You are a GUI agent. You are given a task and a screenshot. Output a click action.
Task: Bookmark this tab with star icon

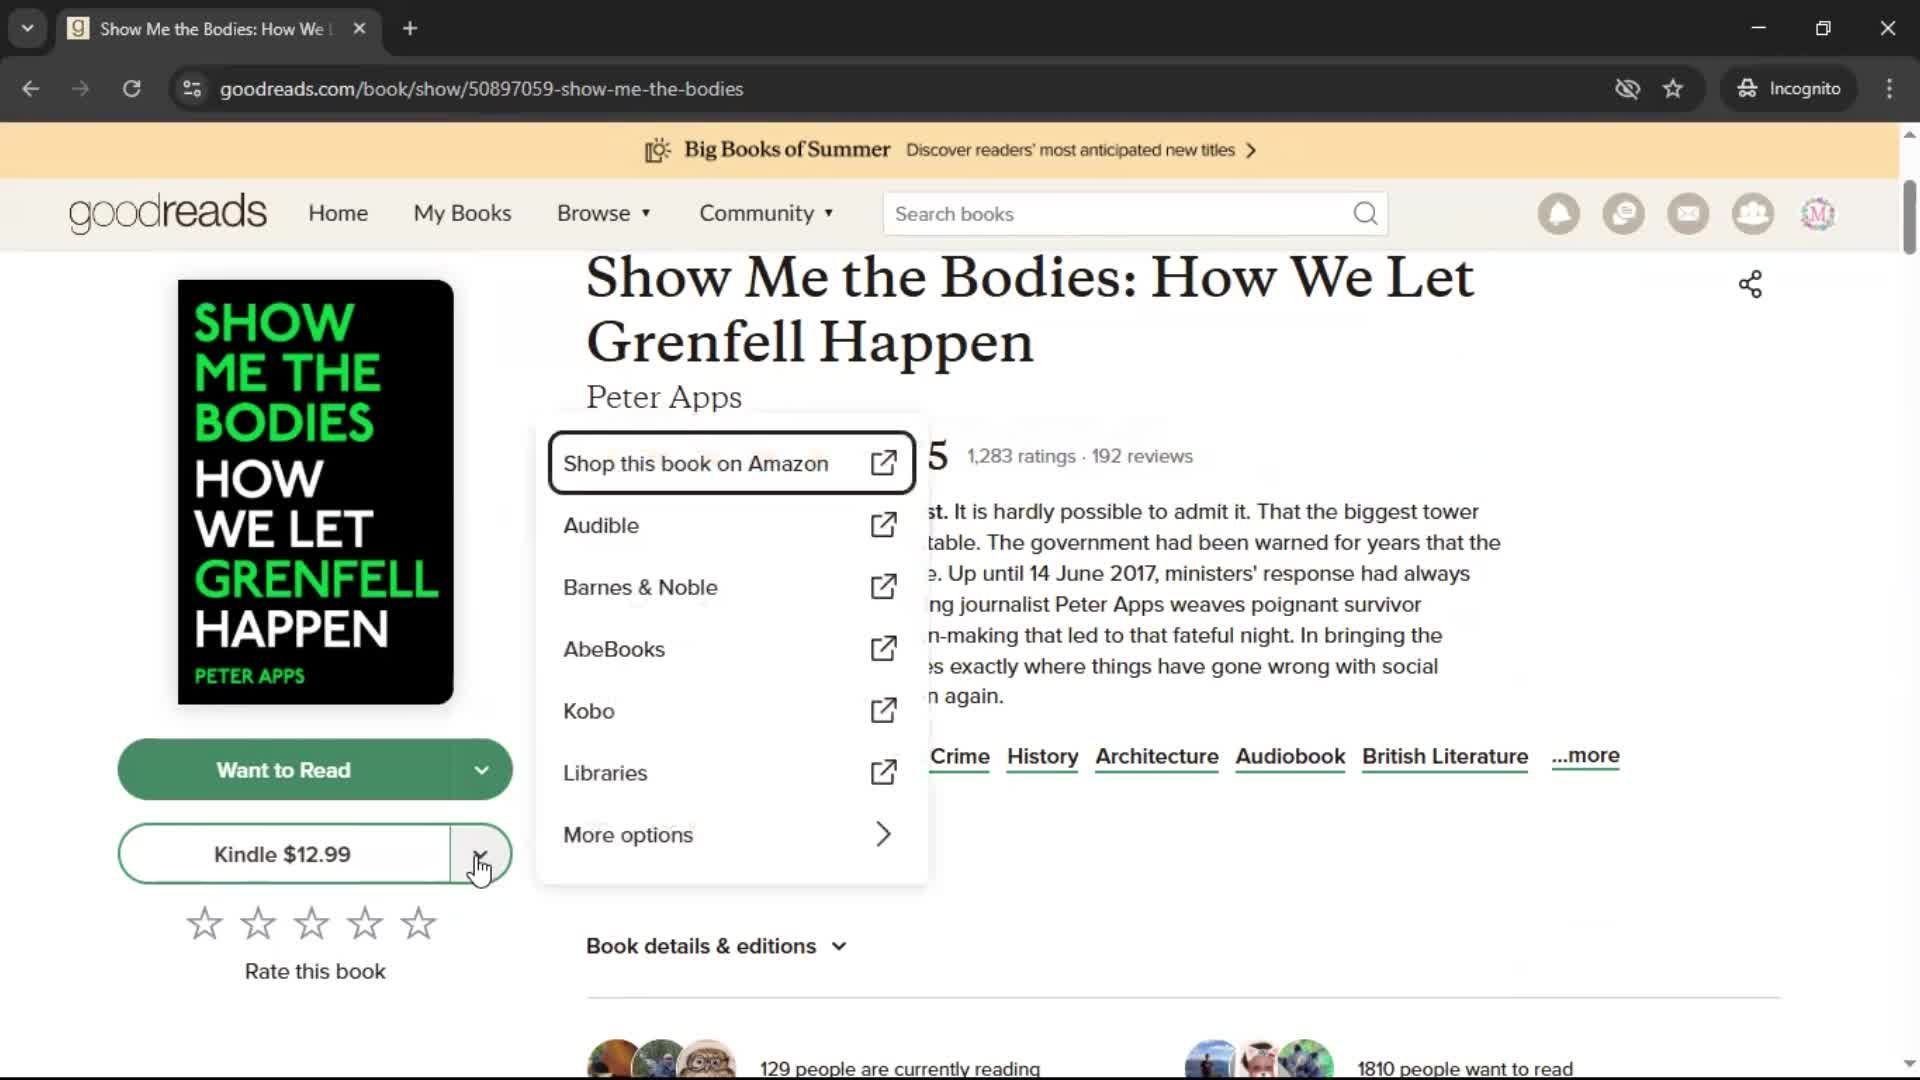coord(1673,89)
